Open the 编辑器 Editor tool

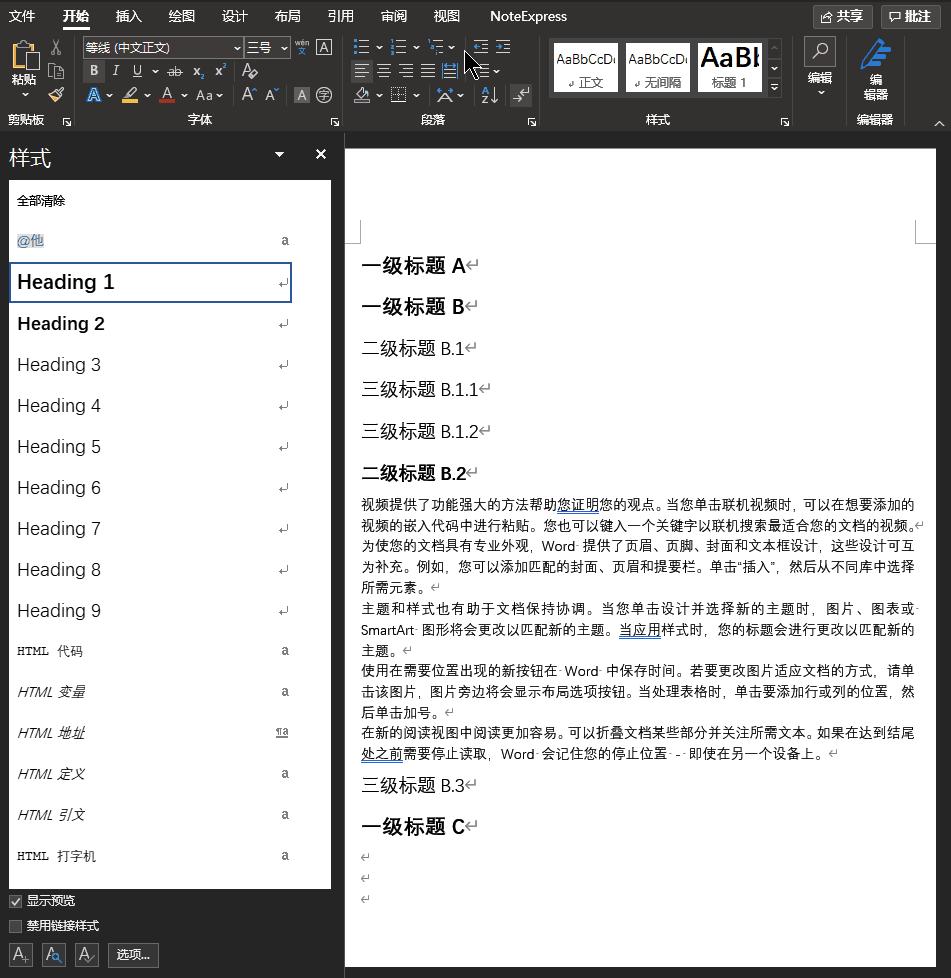tap(876, 69)
